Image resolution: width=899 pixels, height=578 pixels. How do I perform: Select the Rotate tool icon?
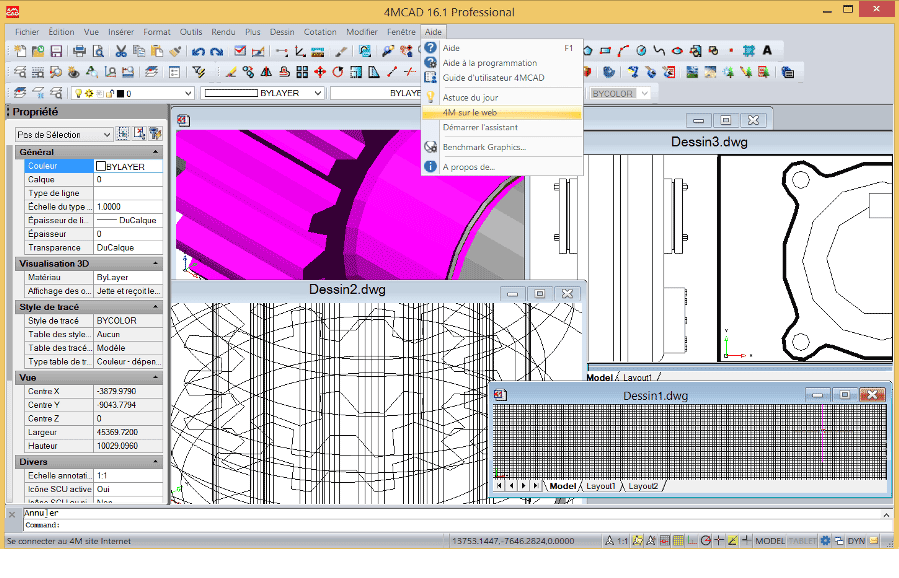338,72
